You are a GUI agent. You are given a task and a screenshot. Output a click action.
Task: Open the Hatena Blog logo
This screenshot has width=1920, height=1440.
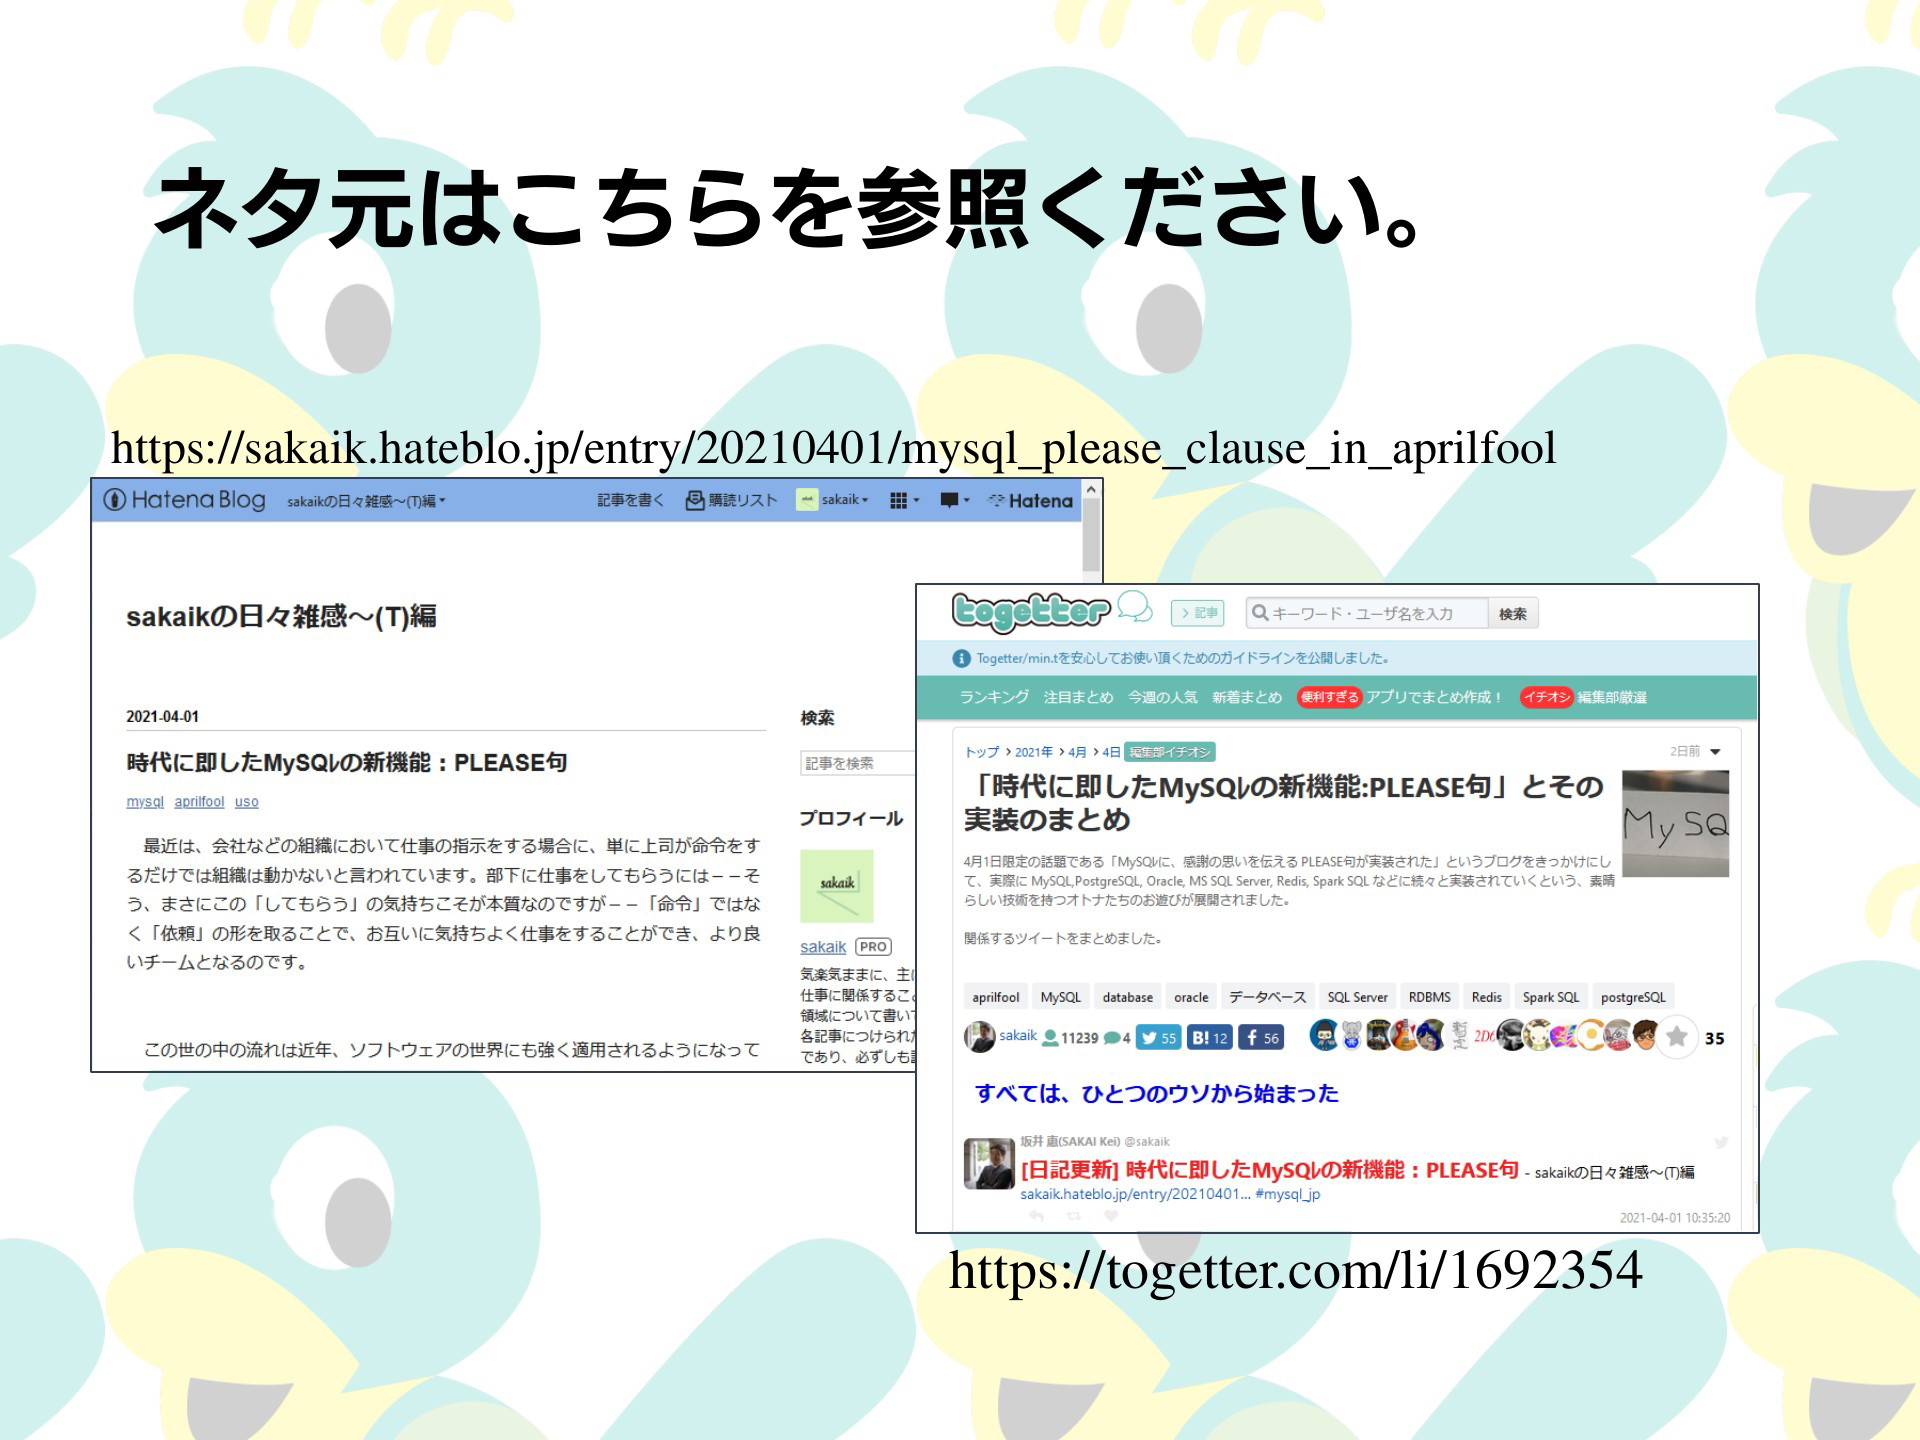tap(185, 500)
